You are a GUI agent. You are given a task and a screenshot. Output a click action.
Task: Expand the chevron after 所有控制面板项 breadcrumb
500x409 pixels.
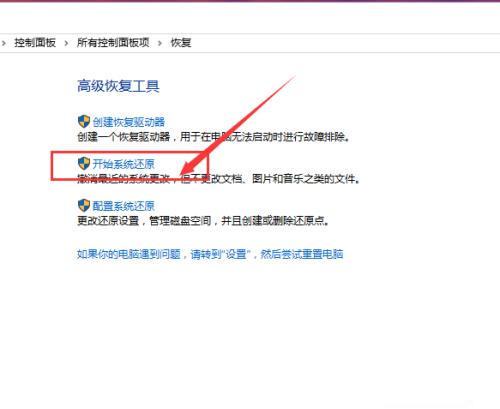160,43
